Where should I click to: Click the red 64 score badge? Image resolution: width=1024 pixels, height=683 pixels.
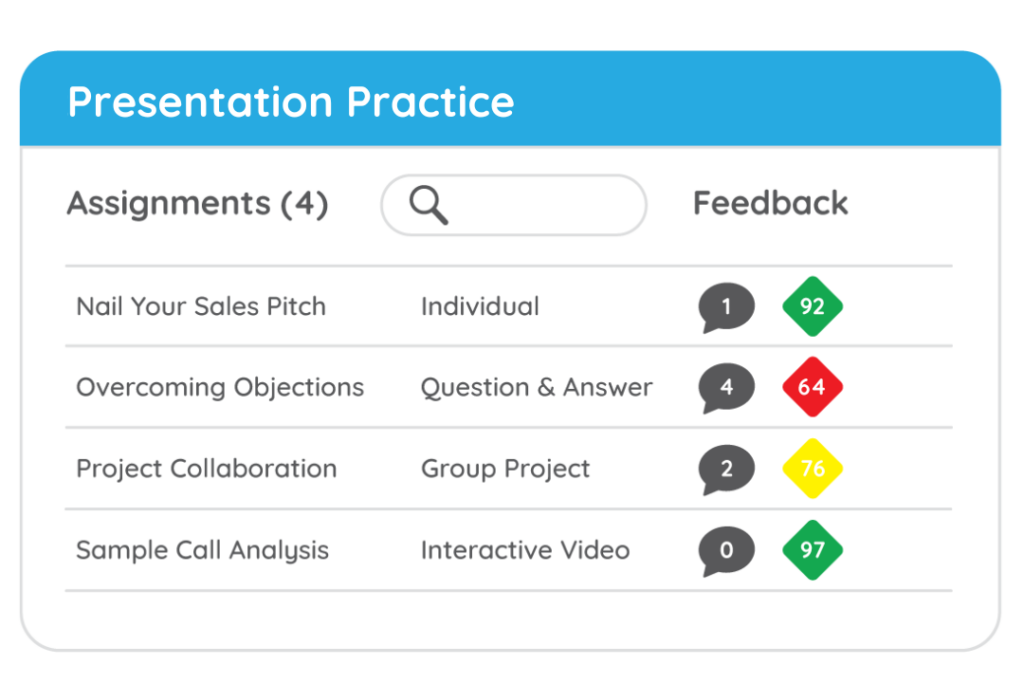point(812,387)
